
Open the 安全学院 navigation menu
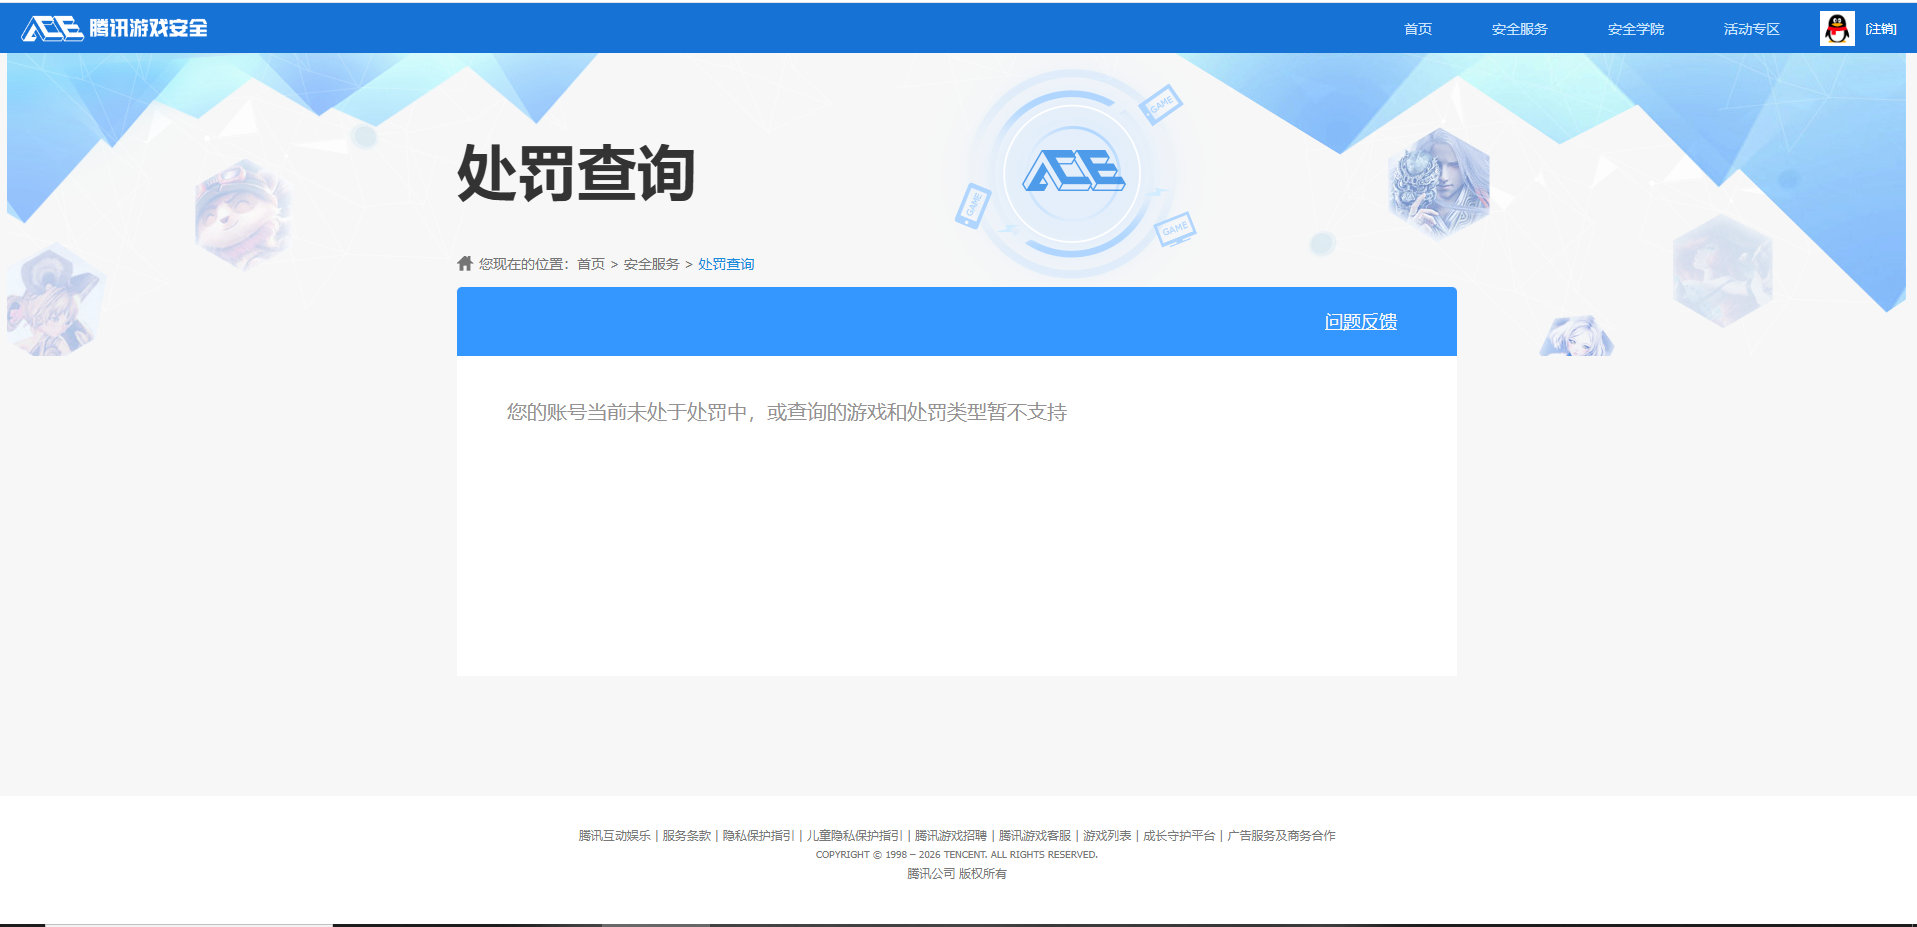(1635, 29)
